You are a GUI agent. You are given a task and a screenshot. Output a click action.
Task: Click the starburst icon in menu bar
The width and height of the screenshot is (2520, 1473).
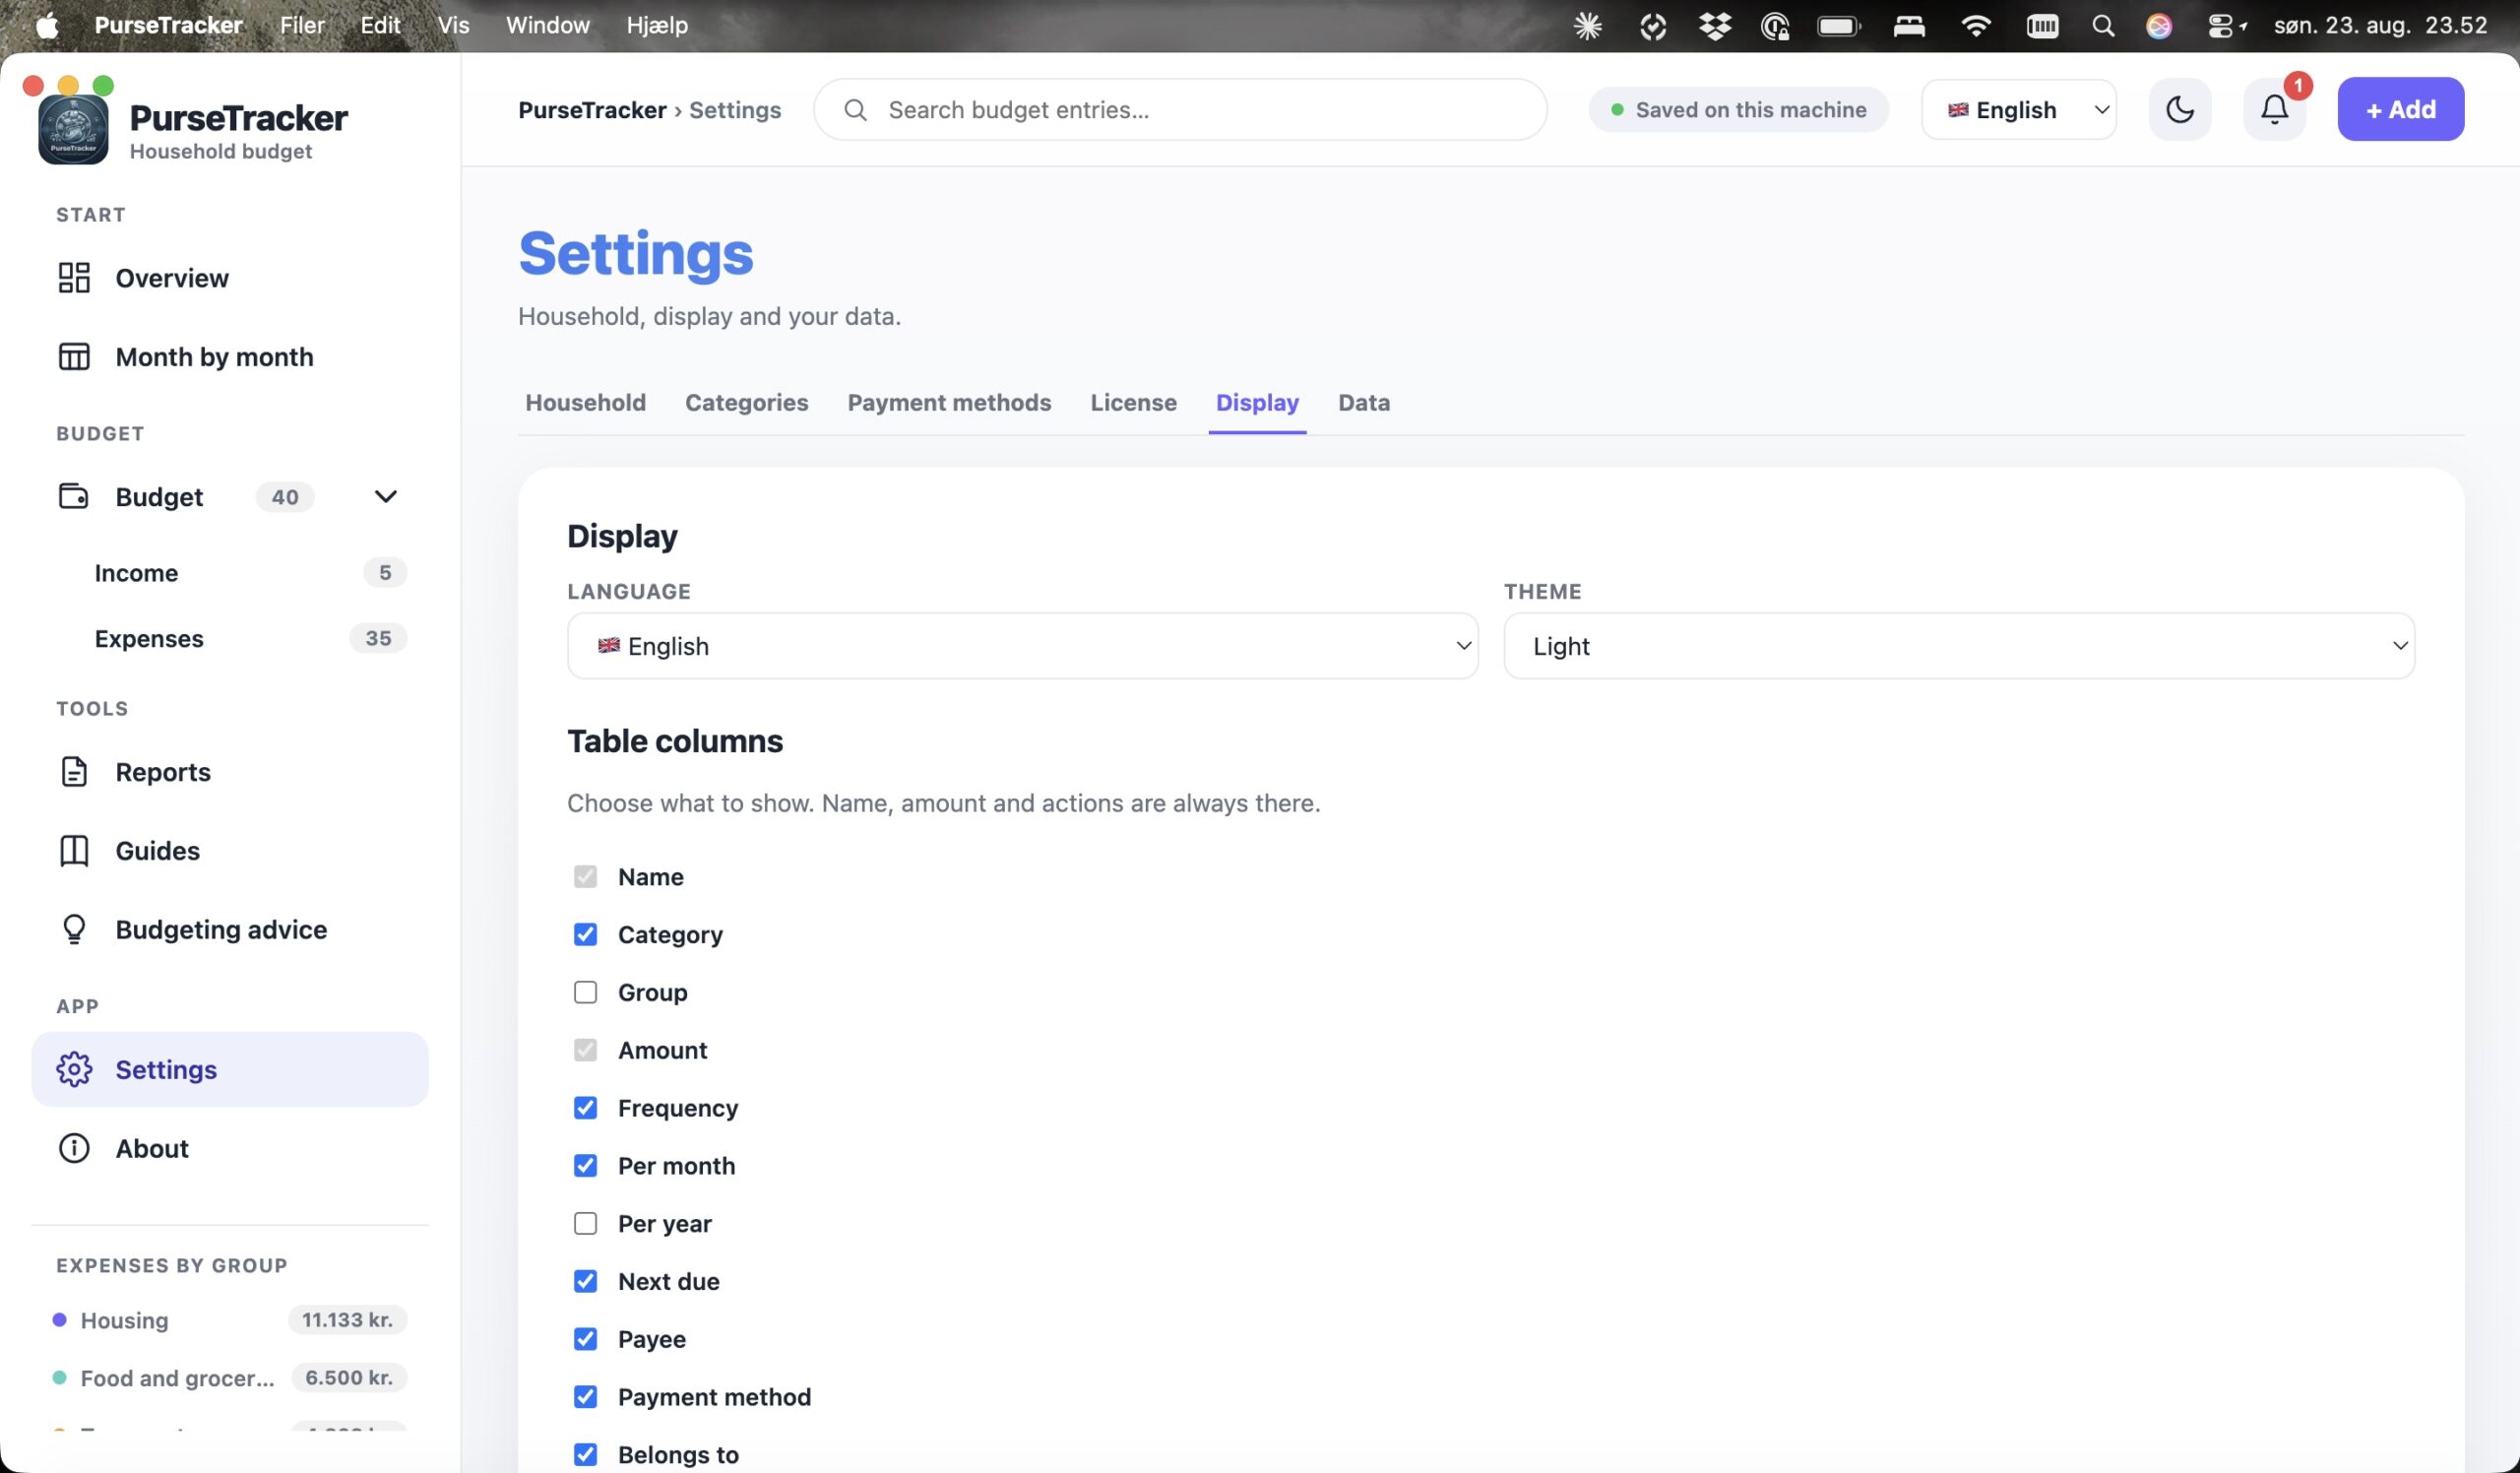click(x=1588, y=26)
